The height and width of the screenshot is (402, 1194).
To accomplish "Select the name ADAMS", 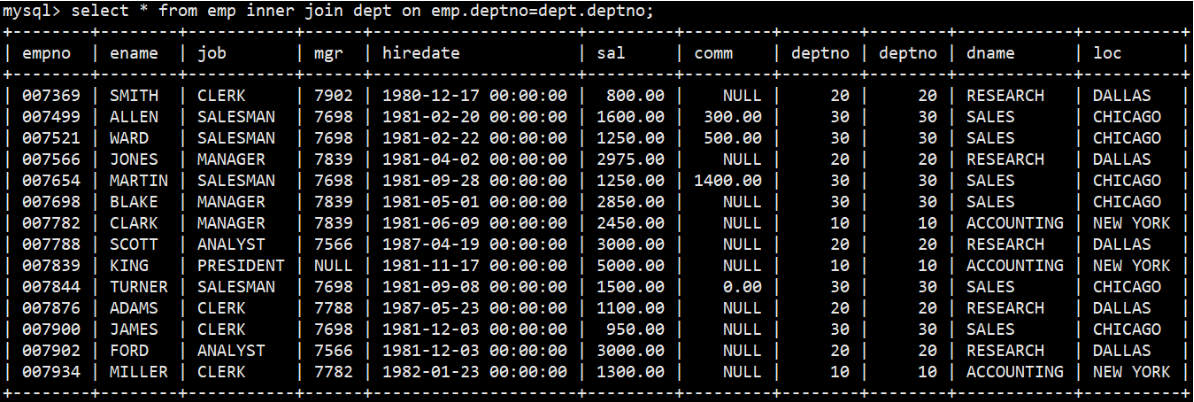I will [134, 308].
